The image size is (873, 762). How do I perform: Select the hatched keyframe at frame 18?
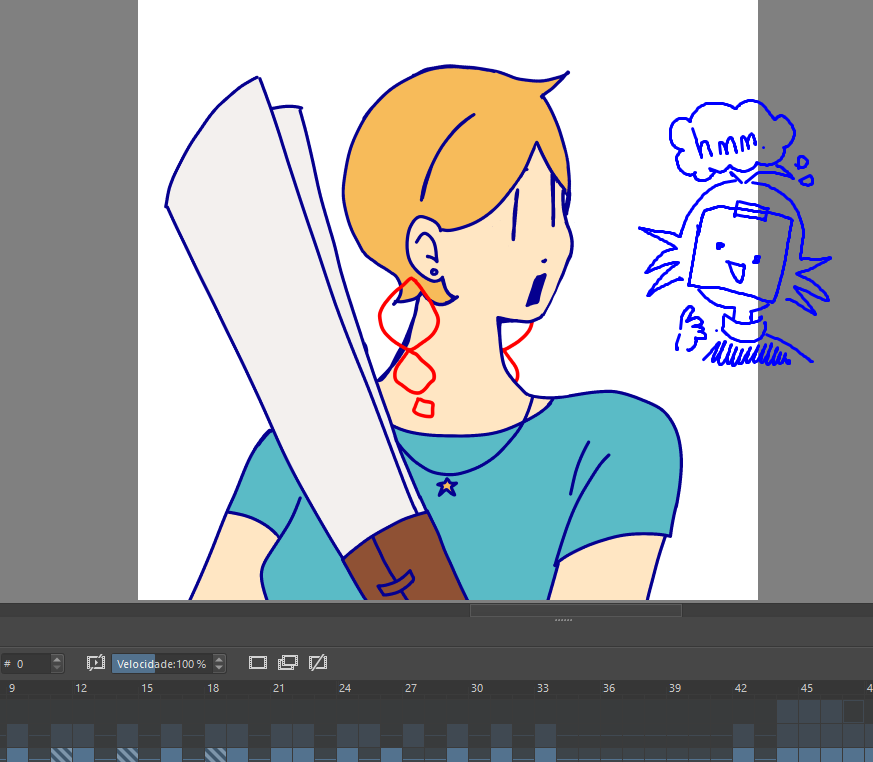point(215,755)
